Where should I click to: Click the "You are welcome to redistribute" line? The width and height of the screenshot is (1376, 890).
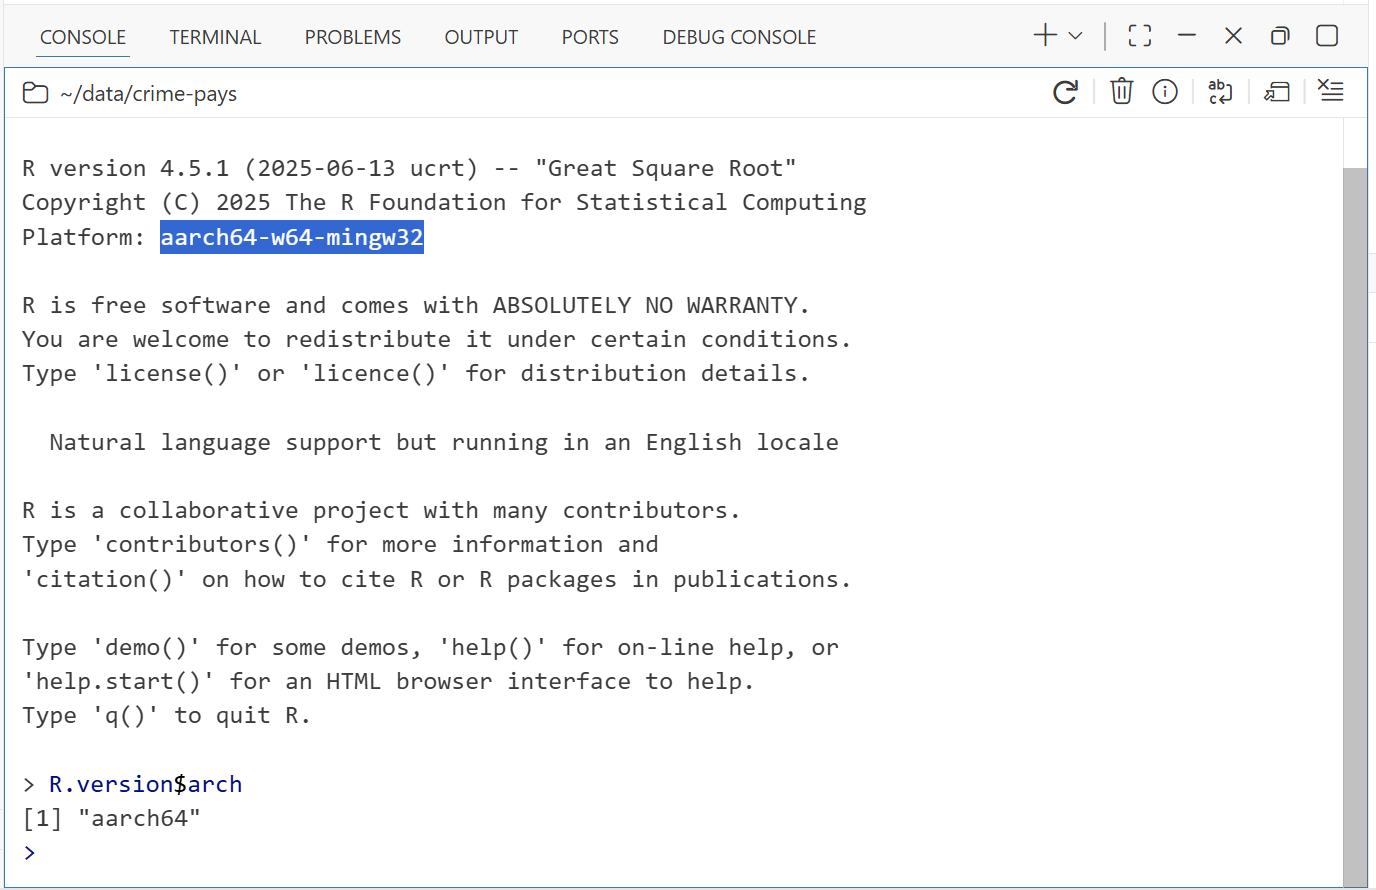pos(436,339)
